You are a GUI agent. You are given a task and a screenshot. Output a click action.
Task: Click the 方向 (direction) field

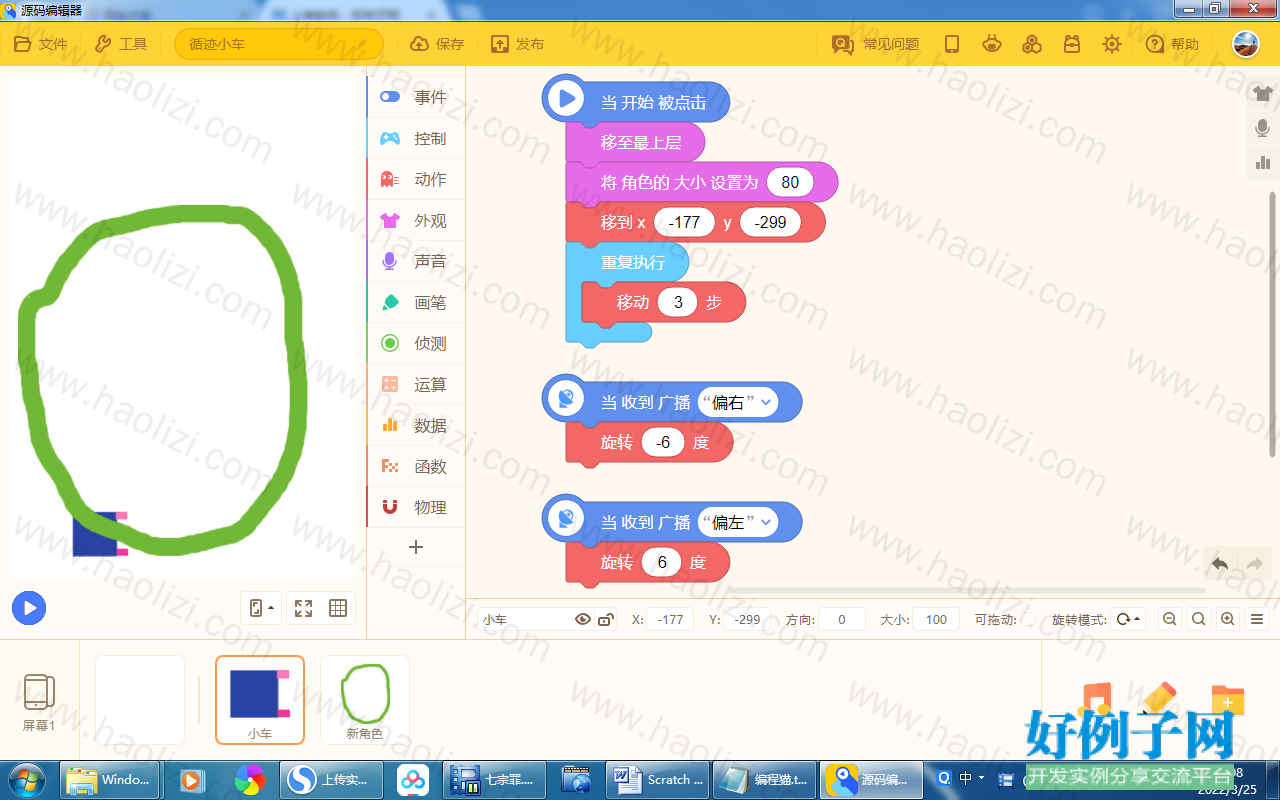click(842, 620)
